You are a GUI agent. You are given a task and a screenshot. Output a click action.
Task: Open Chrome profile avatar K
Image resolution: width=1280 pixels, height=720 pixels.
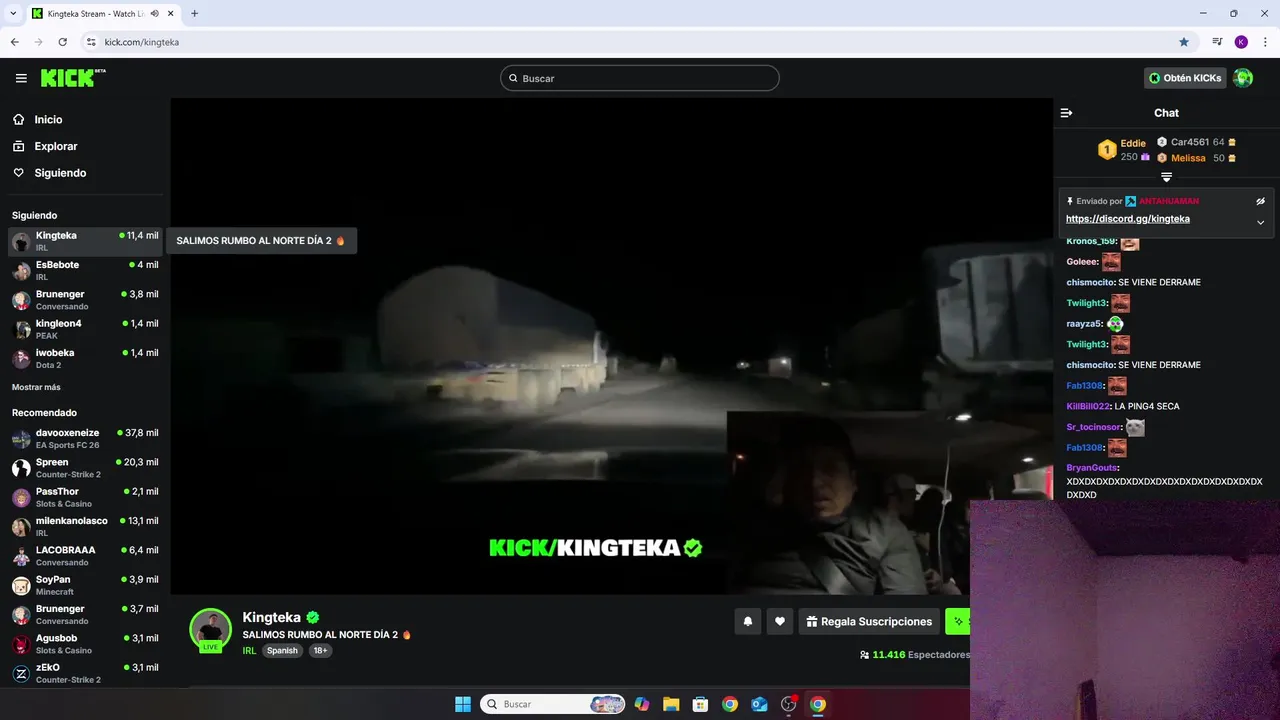(x=1241, y=42)
